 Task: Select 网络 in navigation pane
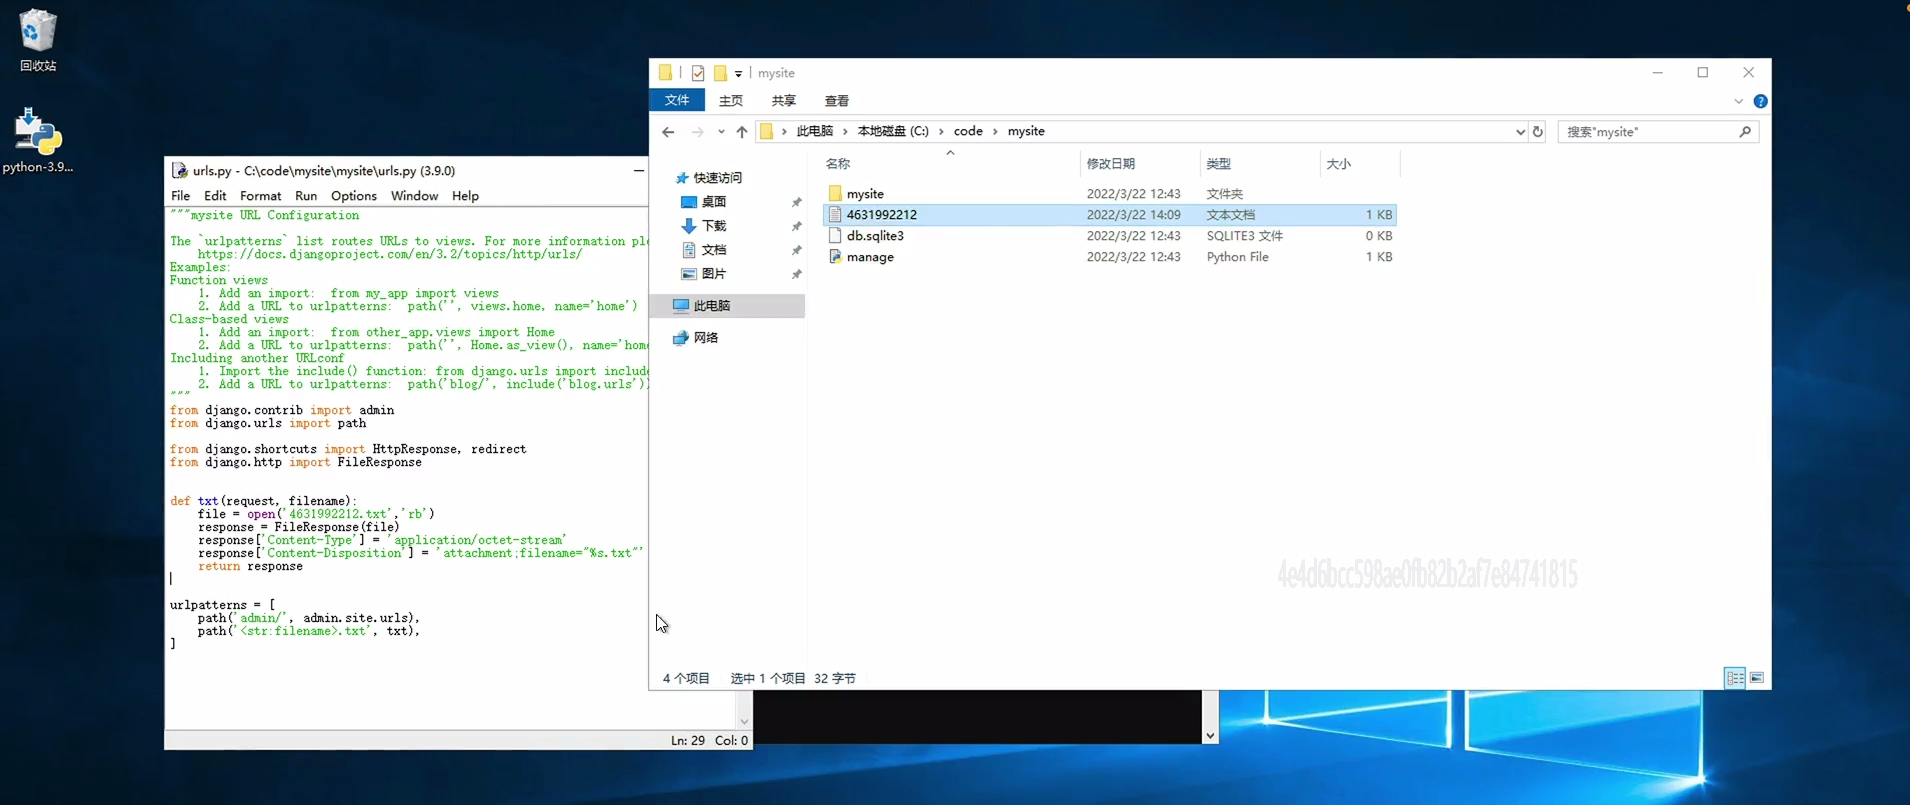click(706, 338)
